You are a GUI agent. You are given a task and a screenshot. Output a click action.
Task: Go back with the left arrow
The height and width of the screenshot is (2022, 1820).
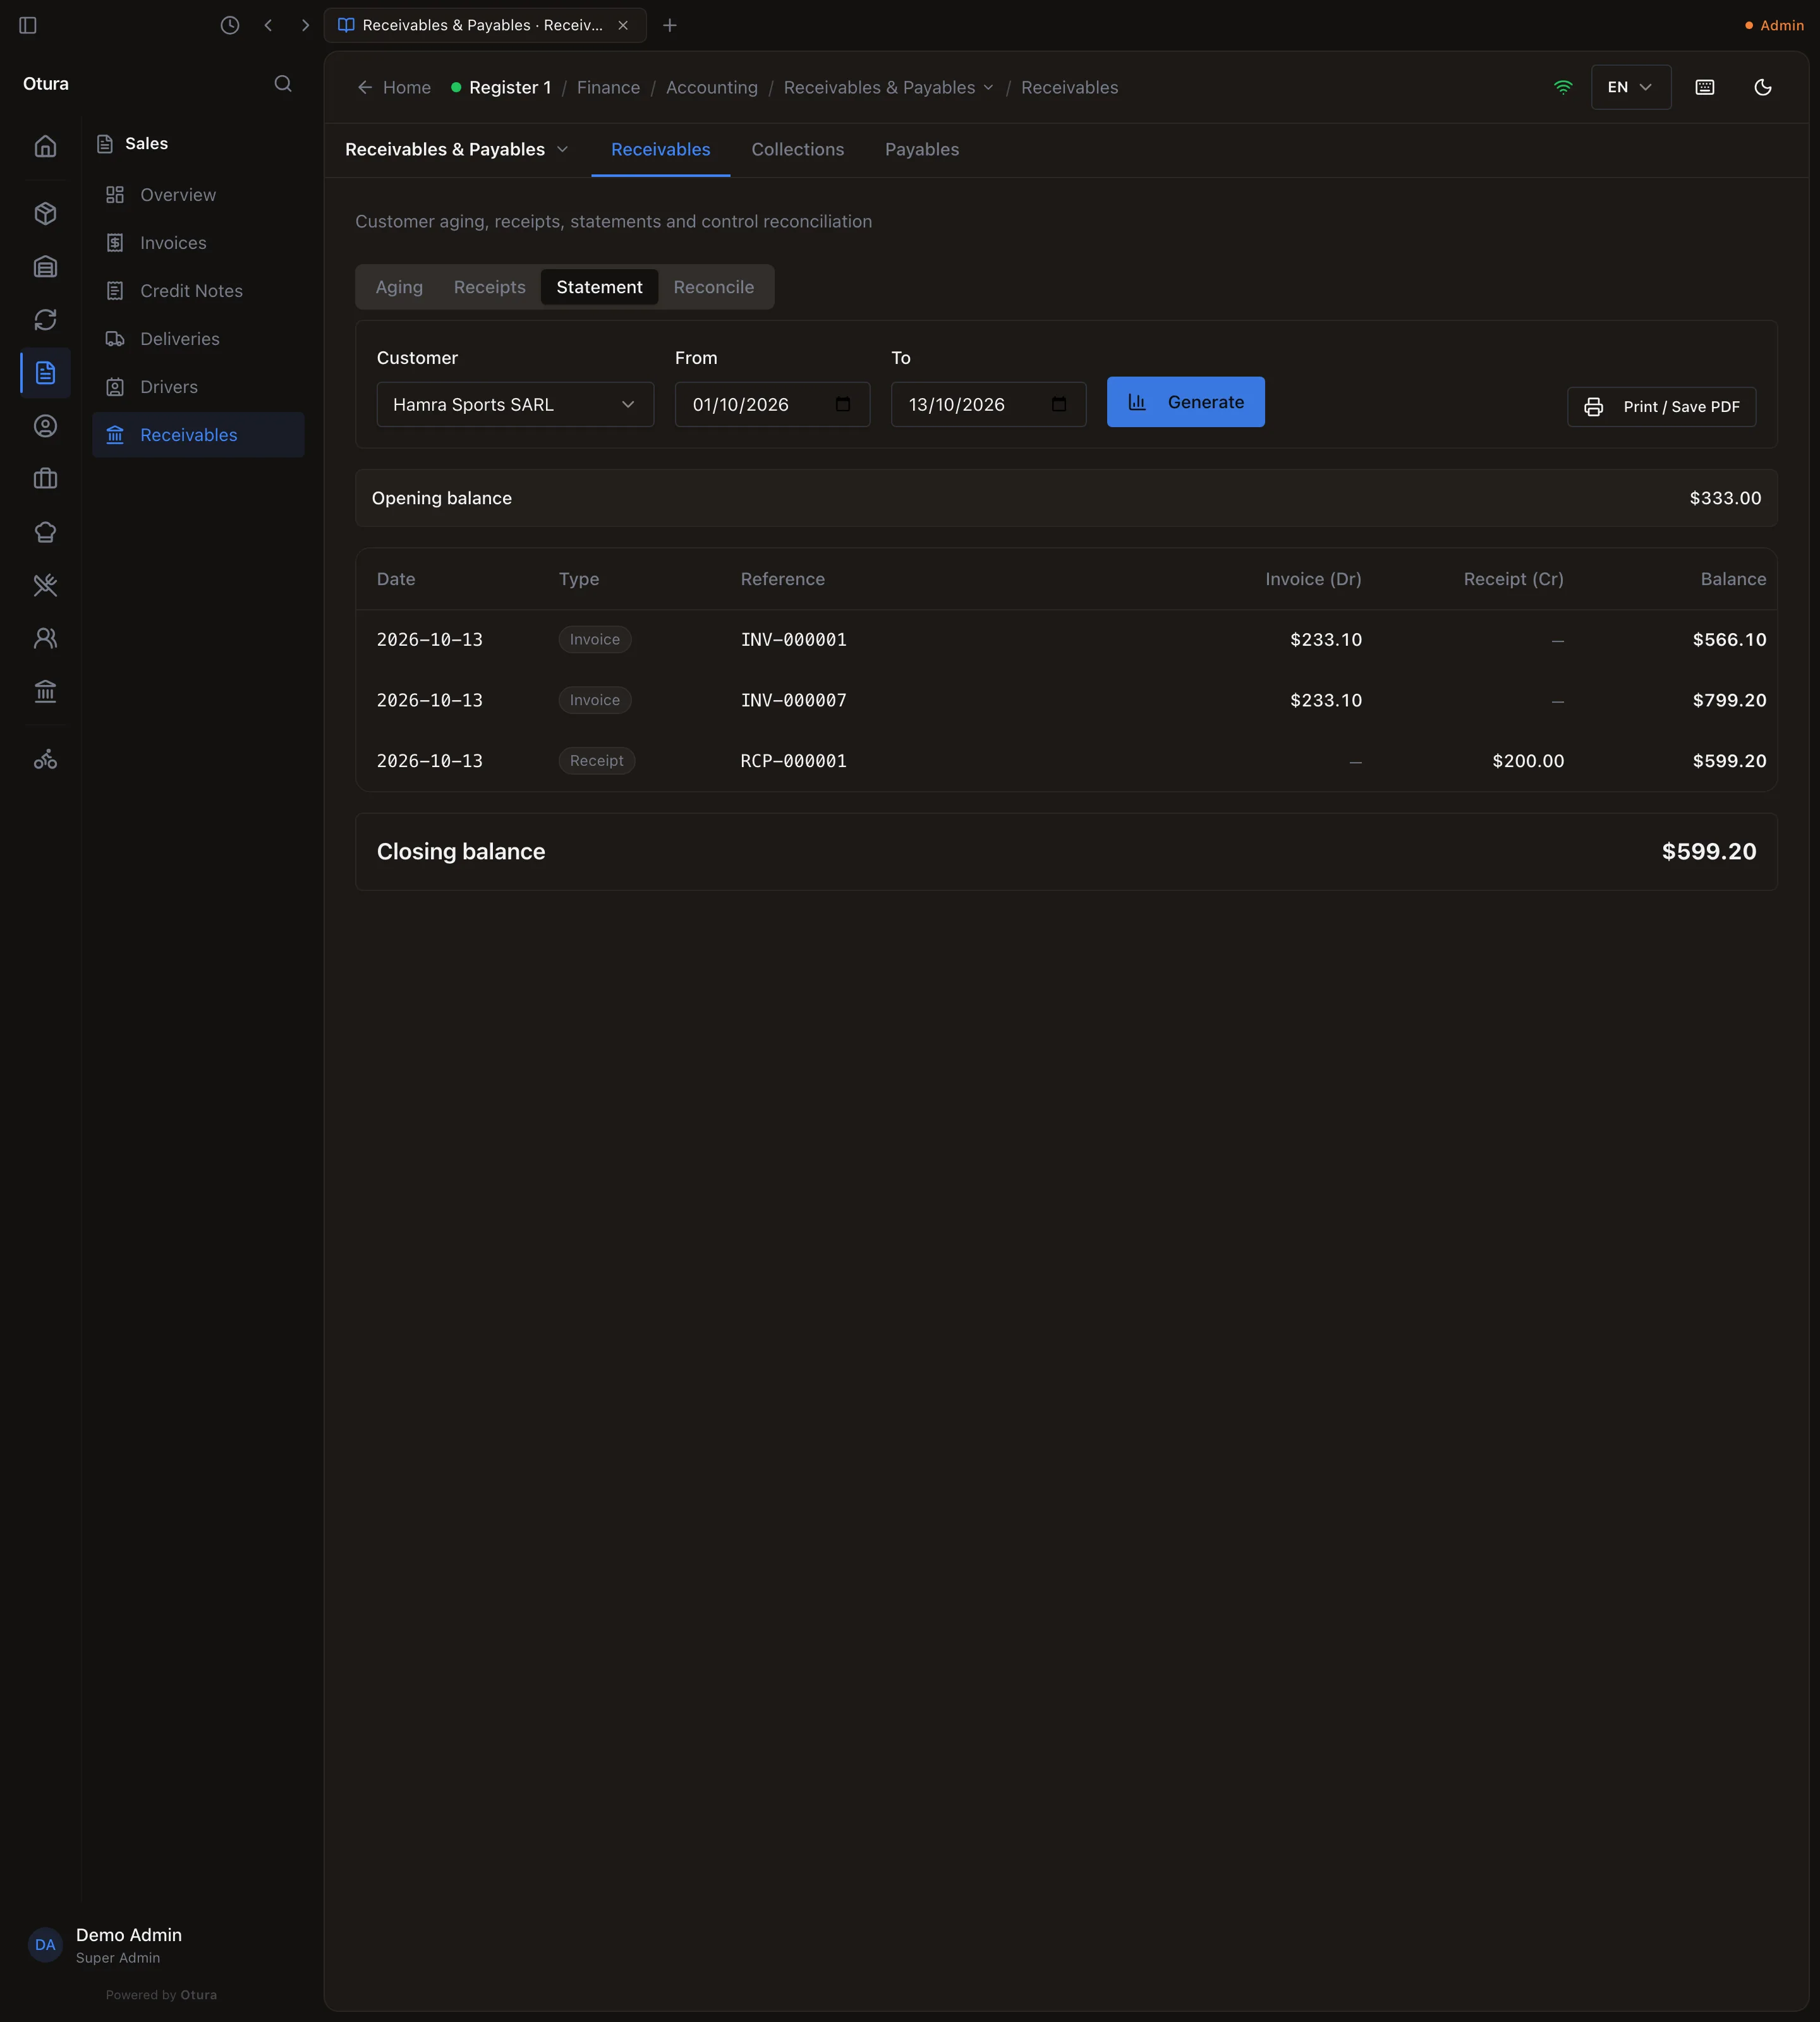268,25
